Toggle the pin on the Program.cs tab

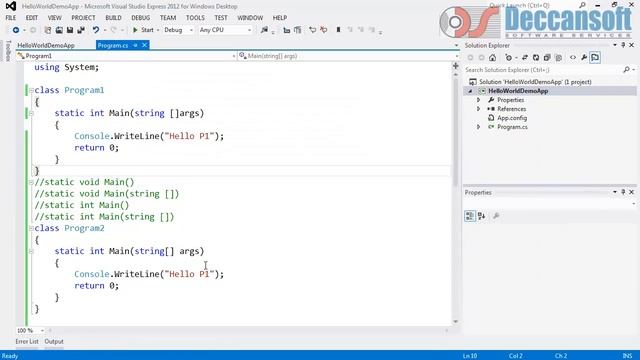[x=136, y=45]
